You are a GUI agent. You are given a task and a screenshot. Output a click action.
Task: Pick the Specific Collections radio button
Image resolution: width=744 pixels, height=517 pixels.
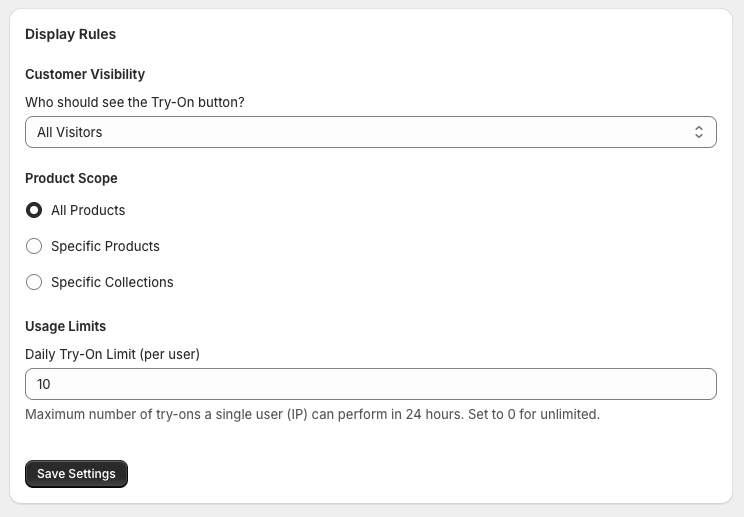pyautogui.click(x=34, y=282)
